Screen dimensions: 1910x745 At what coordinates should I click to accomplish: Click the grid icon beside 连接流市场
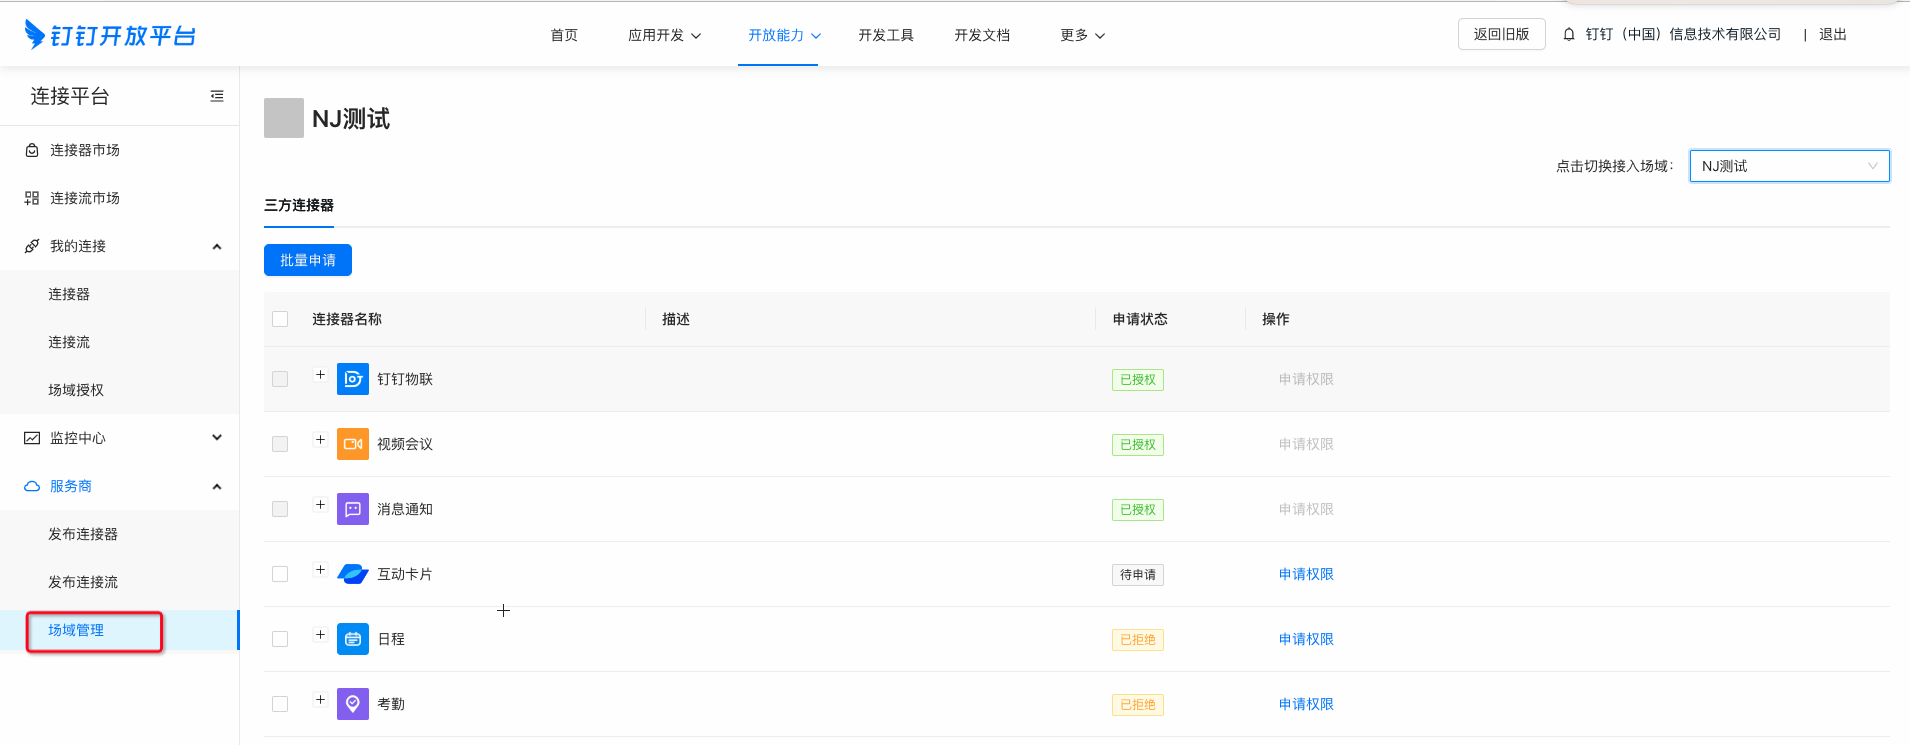pos(32,198)
